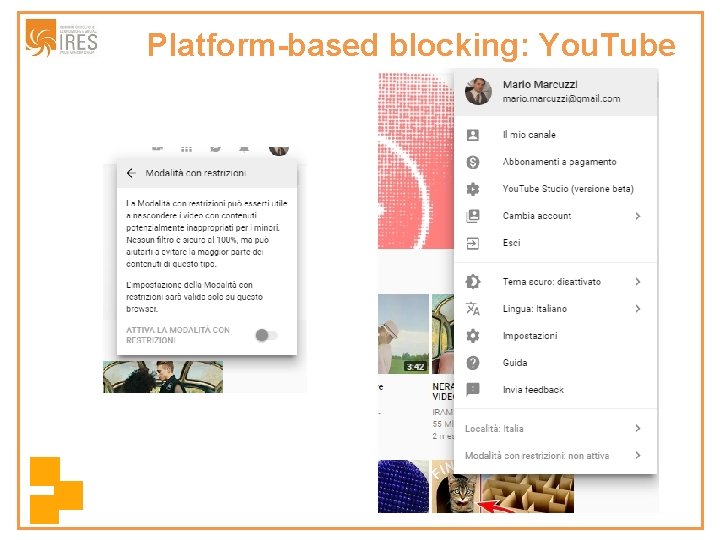Click the video thumbnail below restrictions panel
Image resolution: width=720 pixels, height=540 pixels.
click(163, 377)
